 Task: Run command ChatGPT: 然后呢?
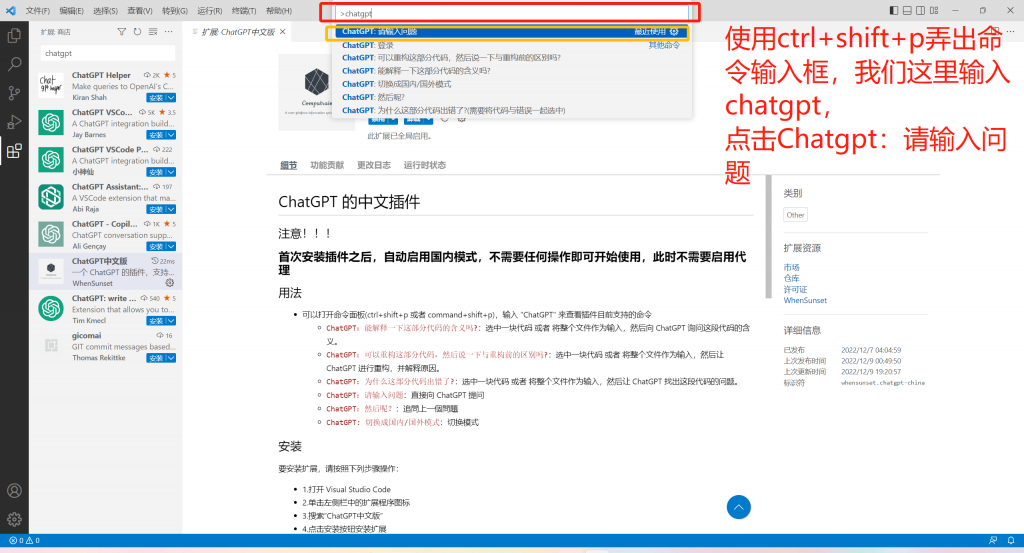[513, 97]
